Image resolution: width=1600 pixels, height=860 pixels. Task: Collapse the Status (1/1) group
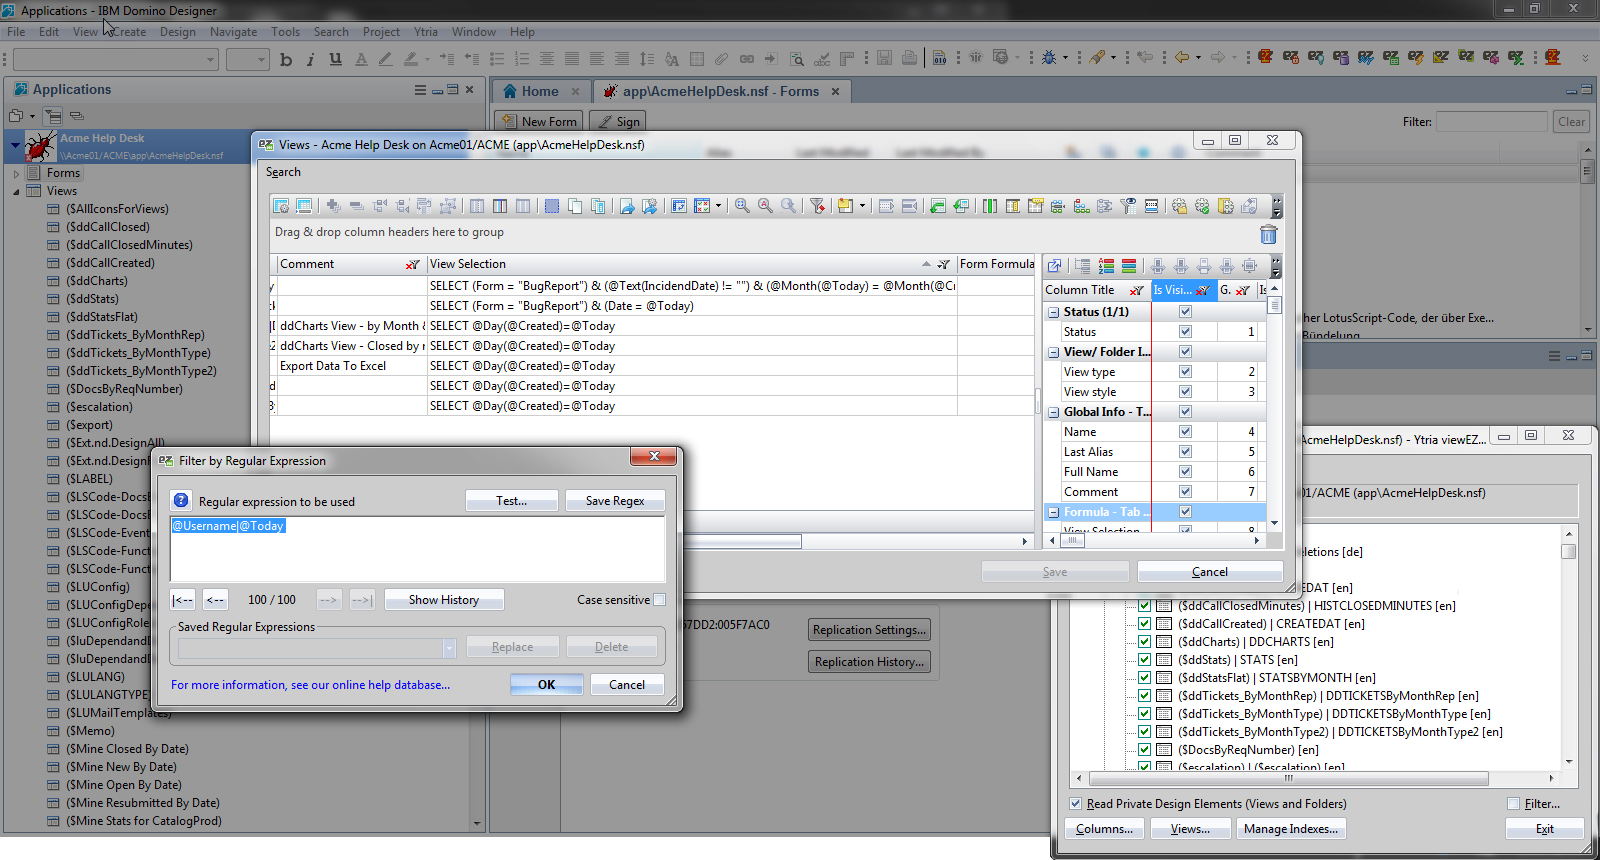point(1053,312)
